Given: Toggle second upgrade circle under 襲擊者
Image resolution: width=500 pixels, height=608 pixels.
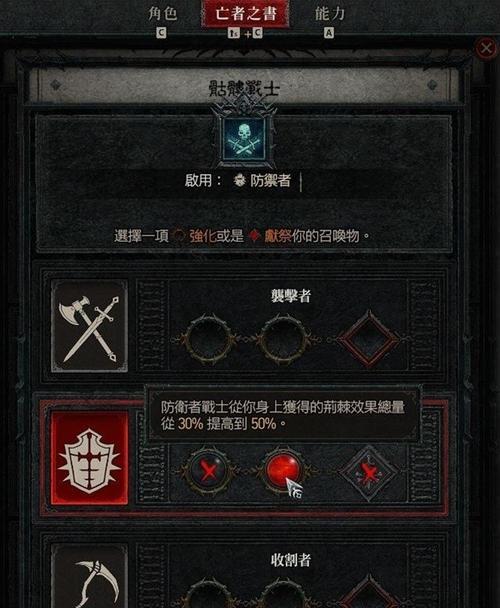Looking at the screenshot, I should [x=284, y=339].
